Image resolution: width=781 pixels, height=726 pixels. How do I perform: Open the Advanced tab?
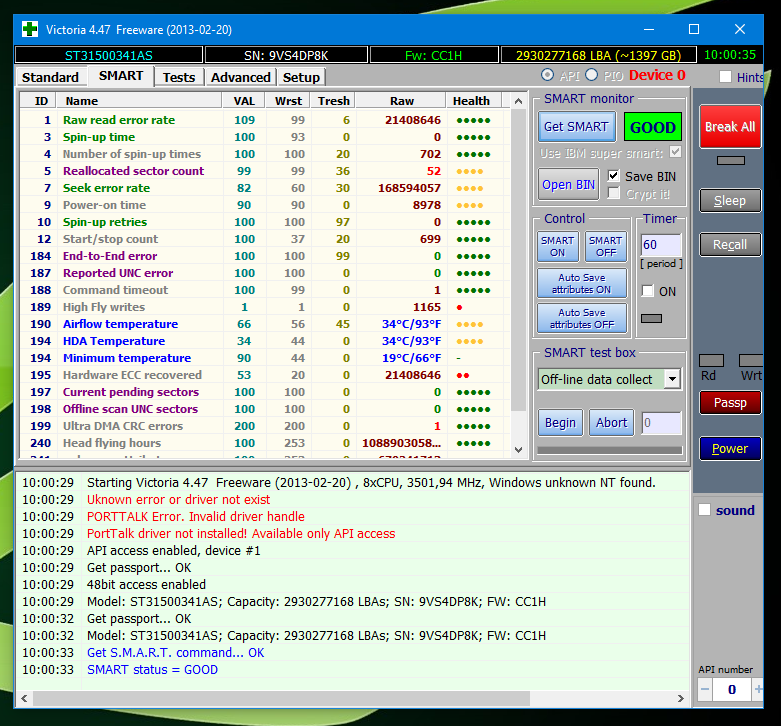240,77
